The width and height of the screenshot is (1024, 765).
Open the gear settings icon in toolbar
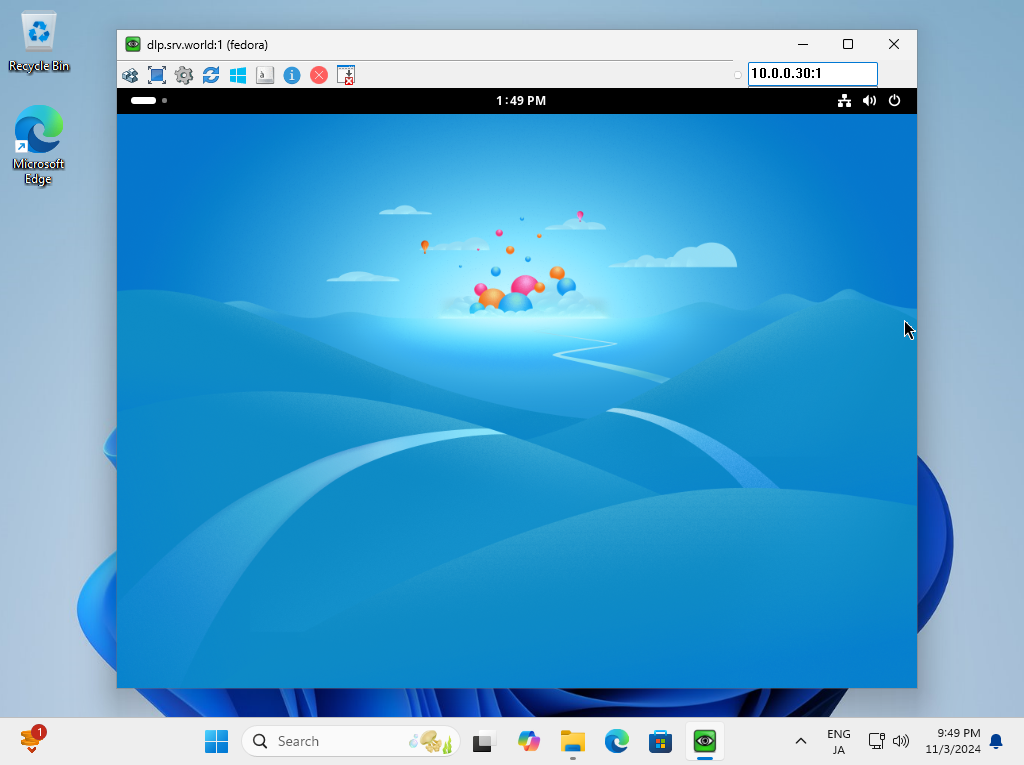click(184, 75)
